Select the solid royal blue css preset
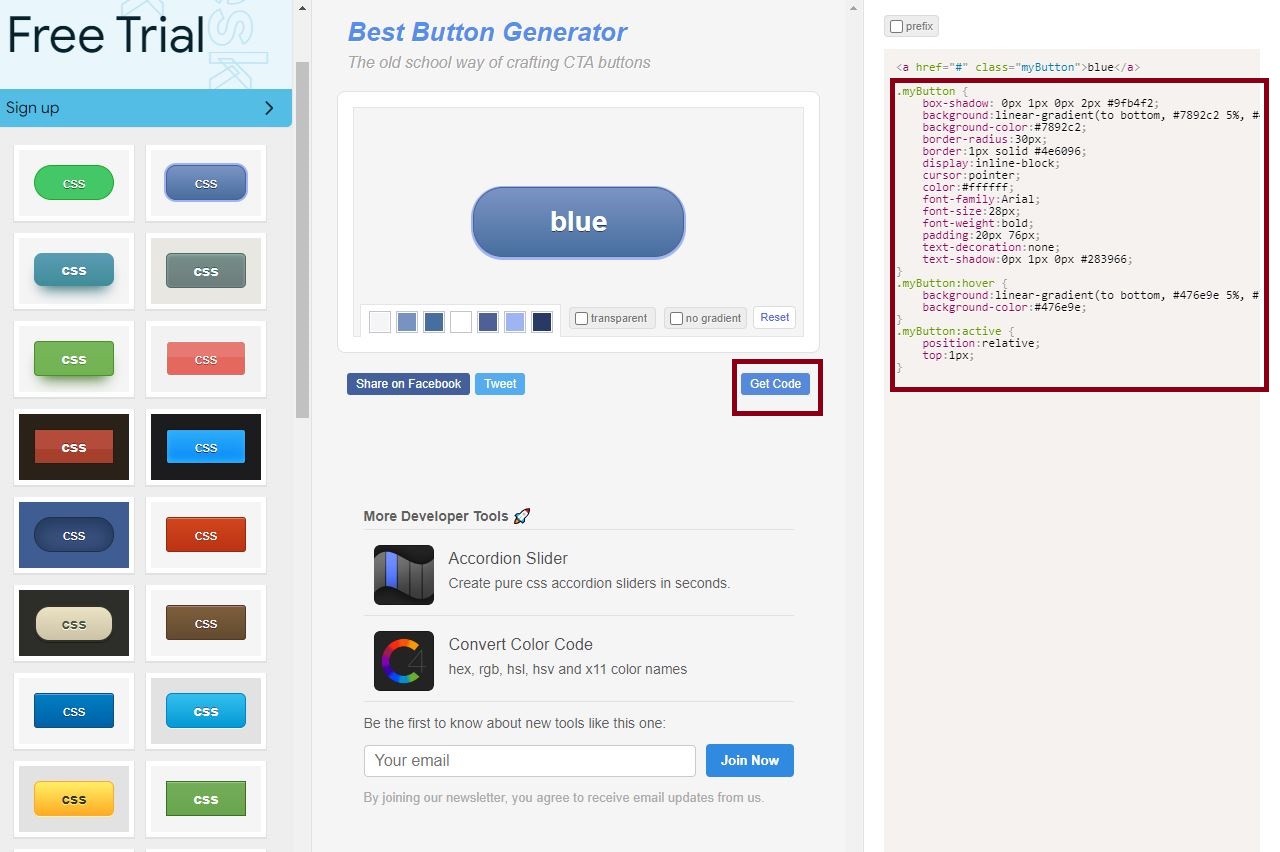Image resolution: width=1280 pixels, height=852 pixels. 74,711
